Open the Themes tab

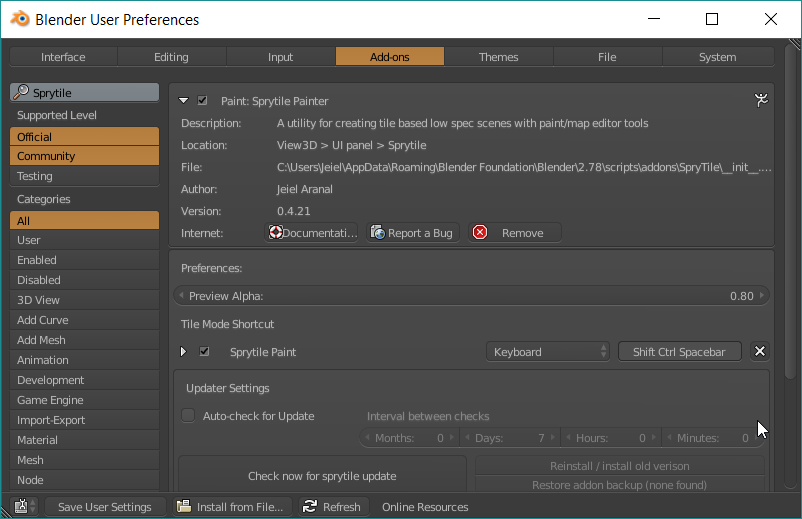(498, 57)
